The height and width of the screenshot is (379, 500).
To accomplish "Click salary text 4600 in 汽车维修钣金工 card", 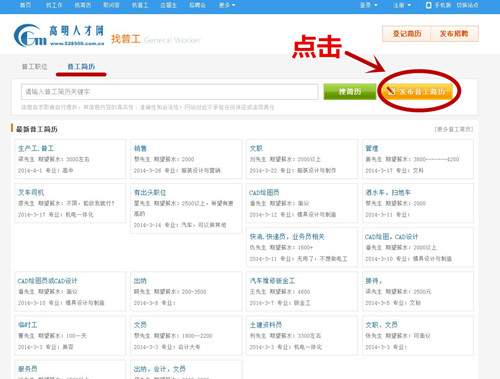I will click(304, 292).
